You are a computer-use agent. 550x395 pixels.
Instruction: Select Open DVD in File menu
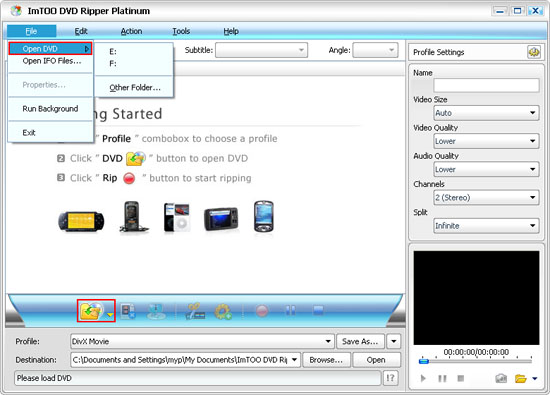(x=51, y=49)
